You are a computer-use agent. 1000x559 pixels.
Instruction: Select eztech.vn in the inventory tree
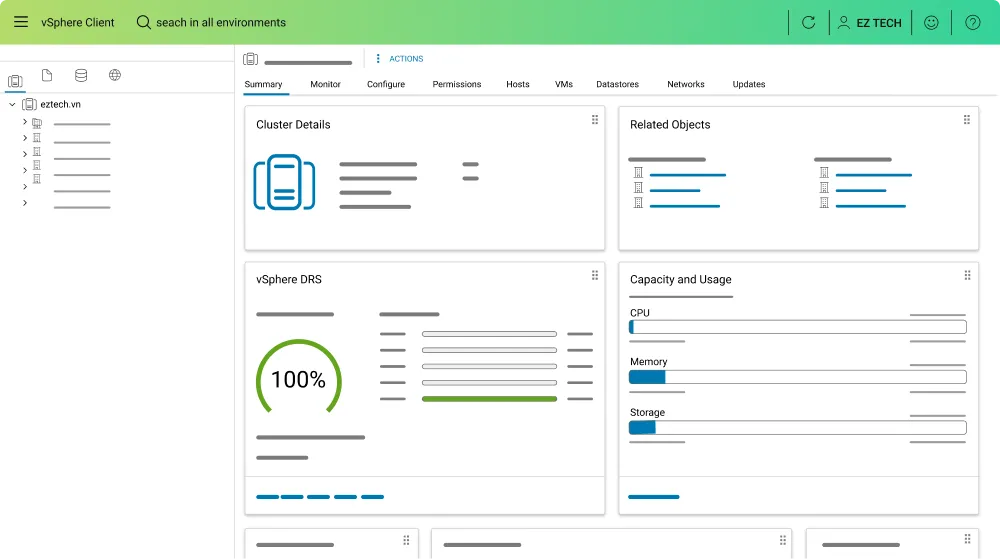point(61,104)
